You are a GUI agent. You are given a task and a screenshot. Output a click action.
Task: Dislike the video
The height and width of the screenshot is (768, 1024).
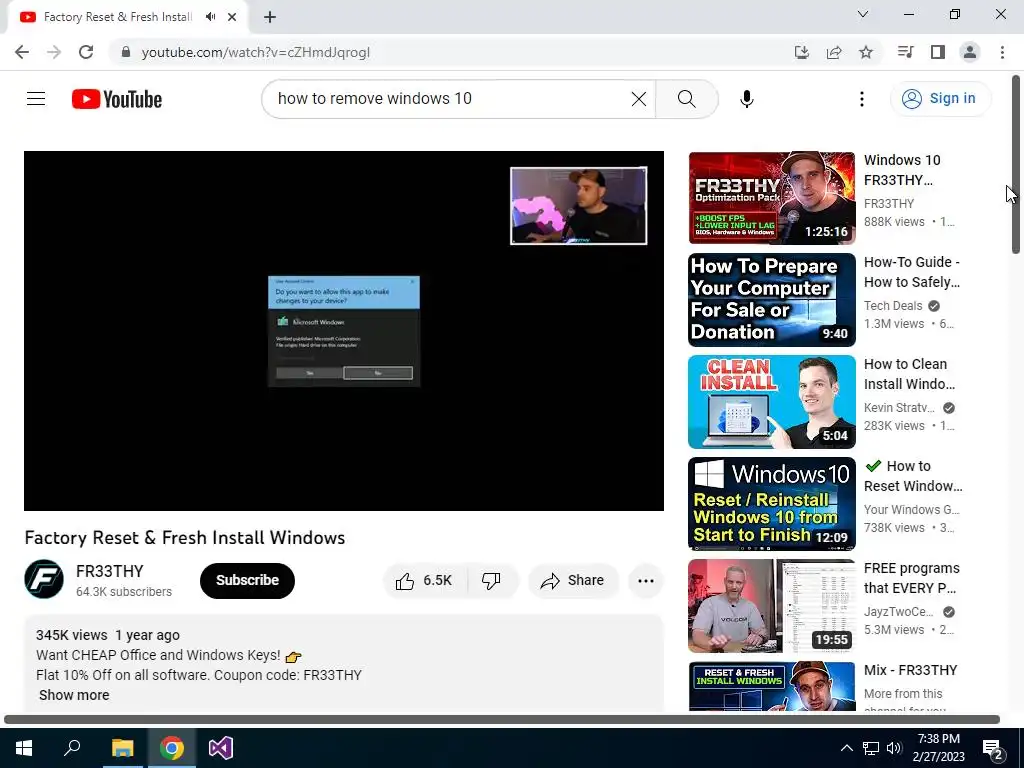click(x=492, y=581)
